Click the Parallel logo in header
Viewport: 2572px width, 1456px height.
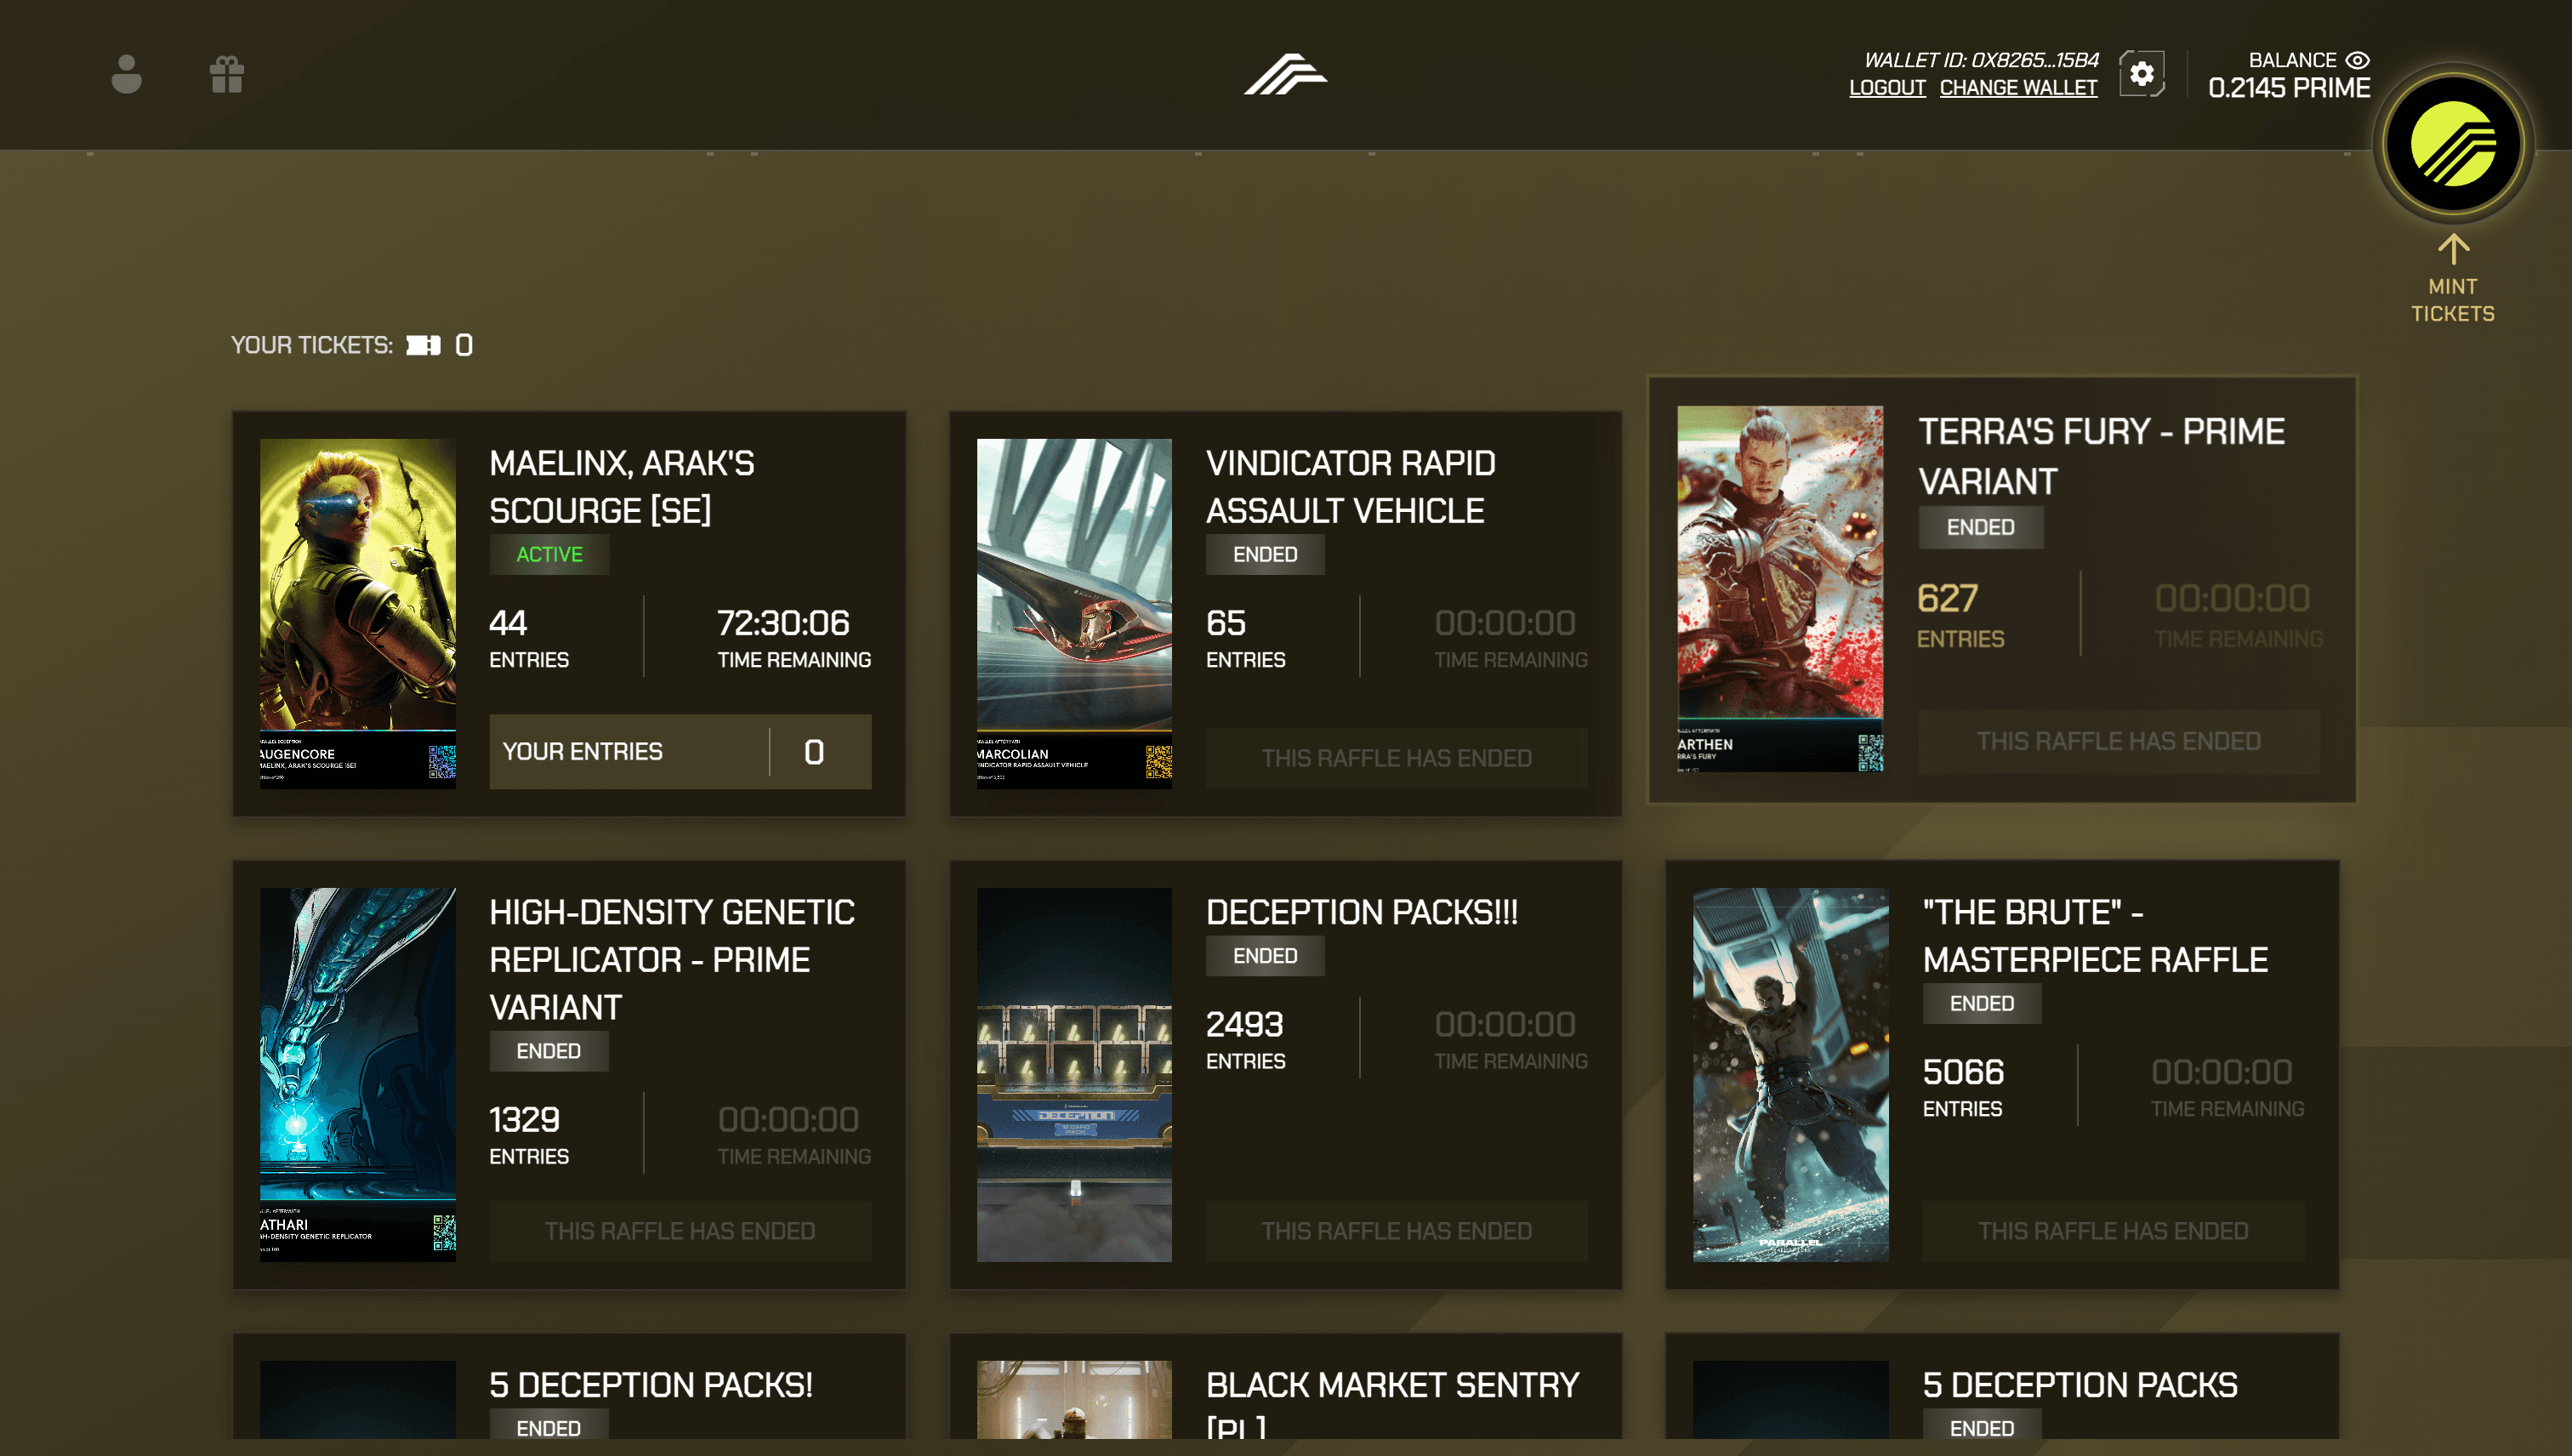(1285, 74)
